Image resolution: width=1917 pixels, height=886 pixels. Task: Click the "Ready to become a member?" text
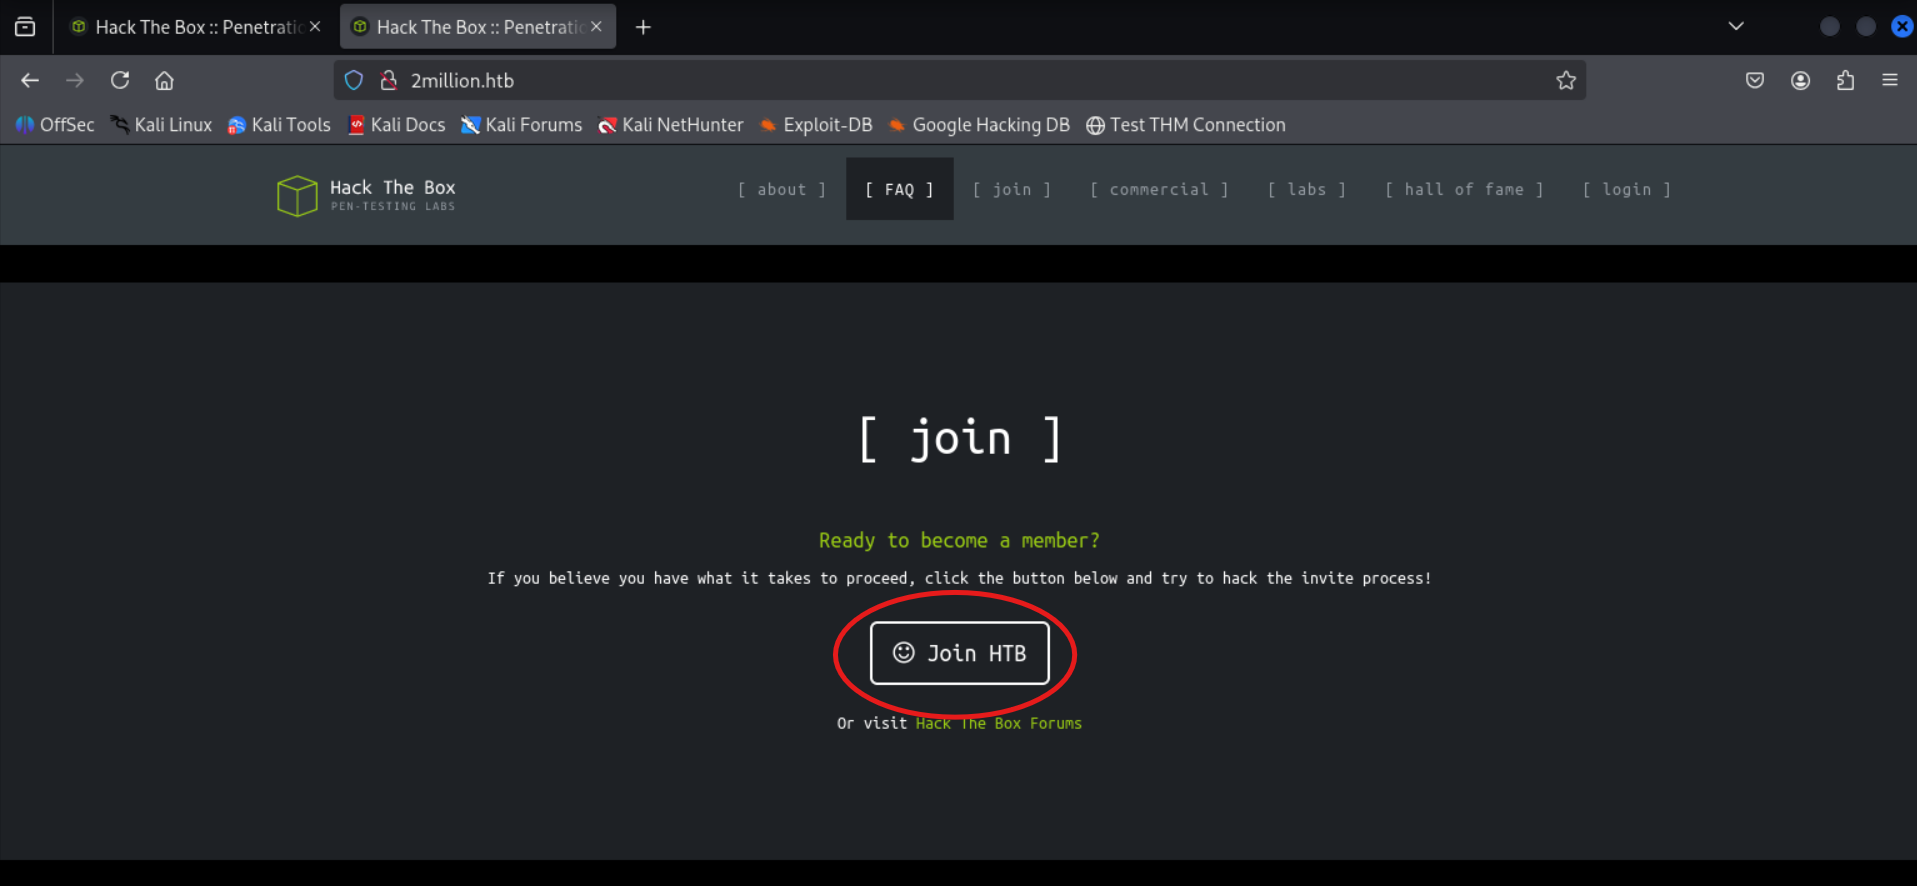coord(959,540)
